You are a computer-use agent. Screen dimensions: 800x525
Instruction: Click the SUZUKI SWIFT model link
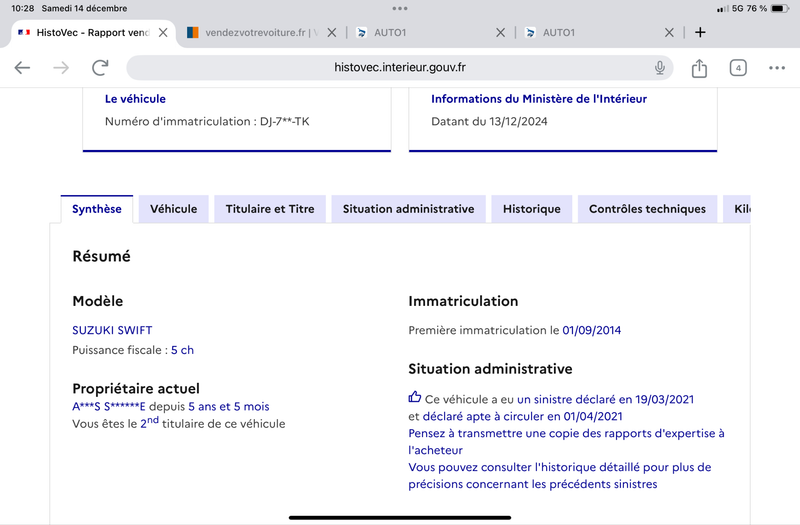[x=112, y=330]
